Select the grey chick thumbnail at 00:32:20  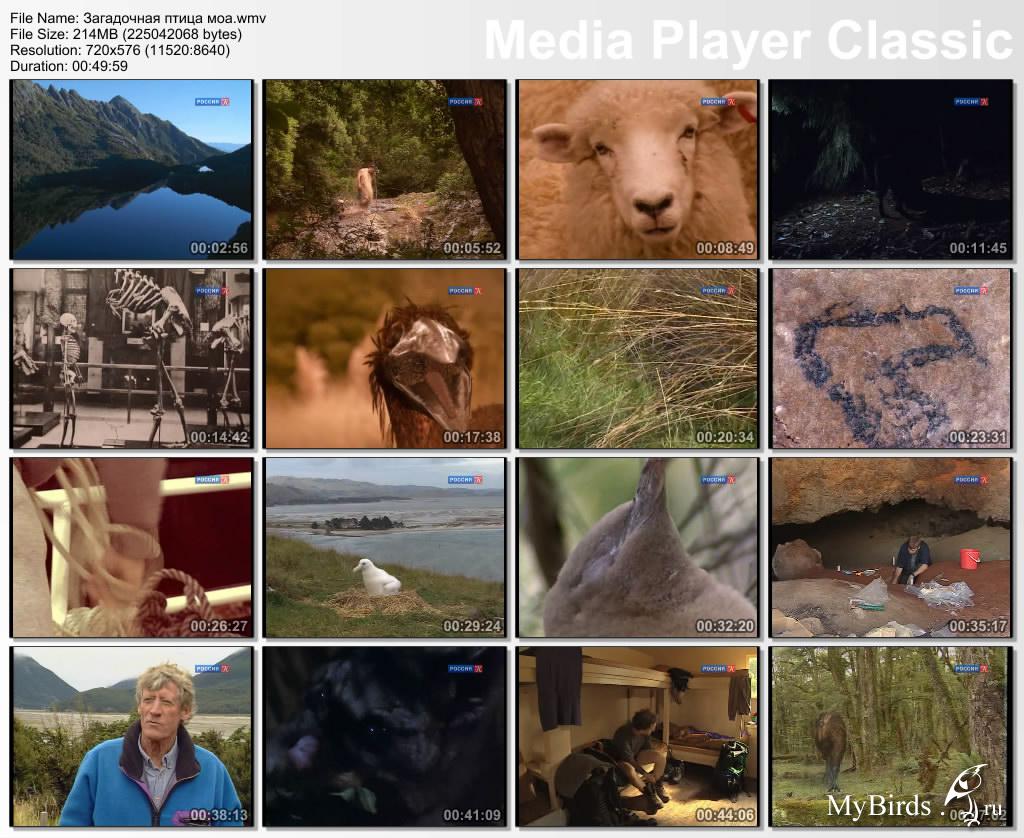coord(637,547)
